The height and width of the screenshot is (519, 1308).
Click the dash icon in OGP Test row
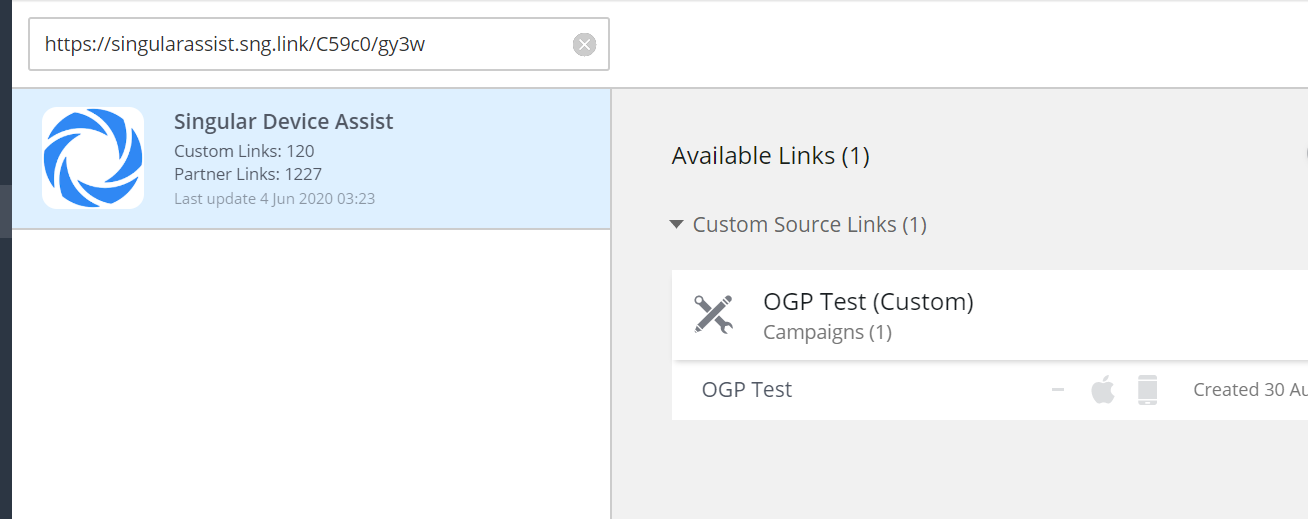pyautogui.click(x=1057, y=390)
